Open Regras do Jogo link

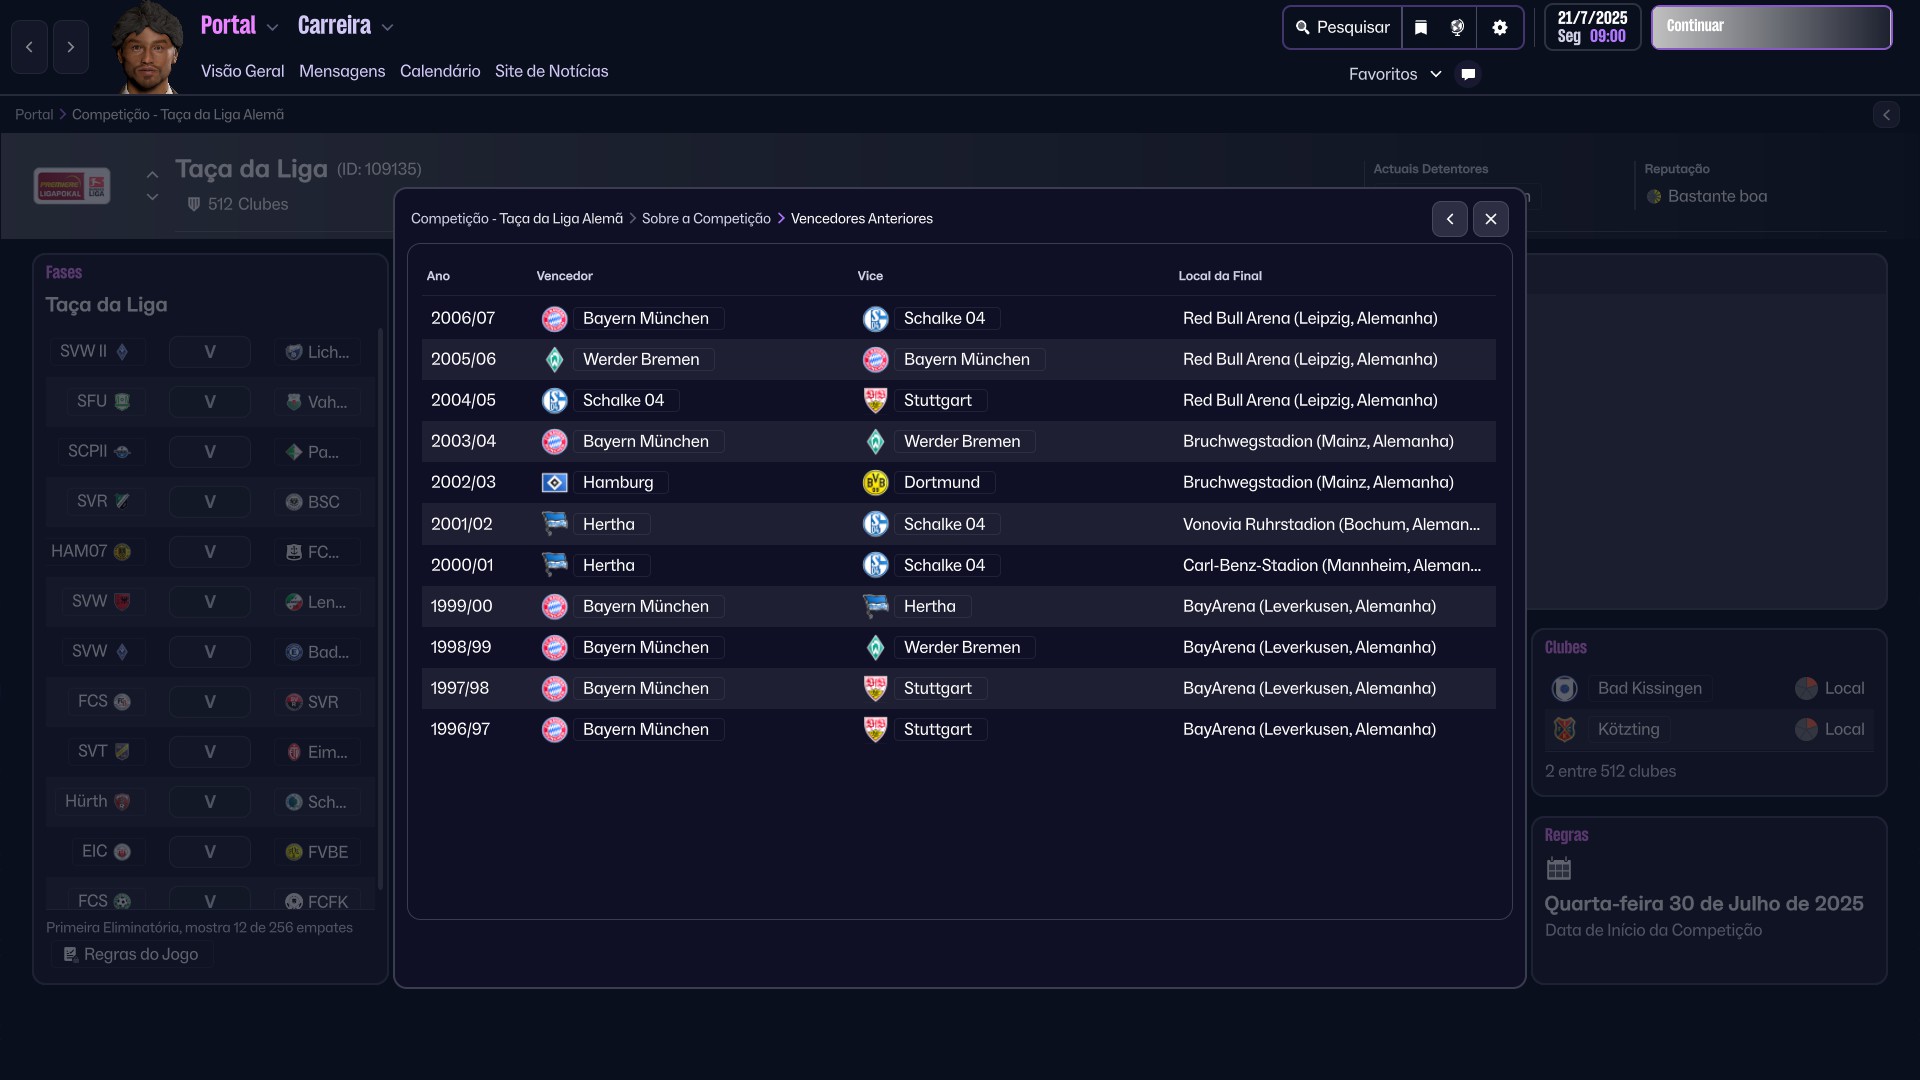(x=131, y=954)
